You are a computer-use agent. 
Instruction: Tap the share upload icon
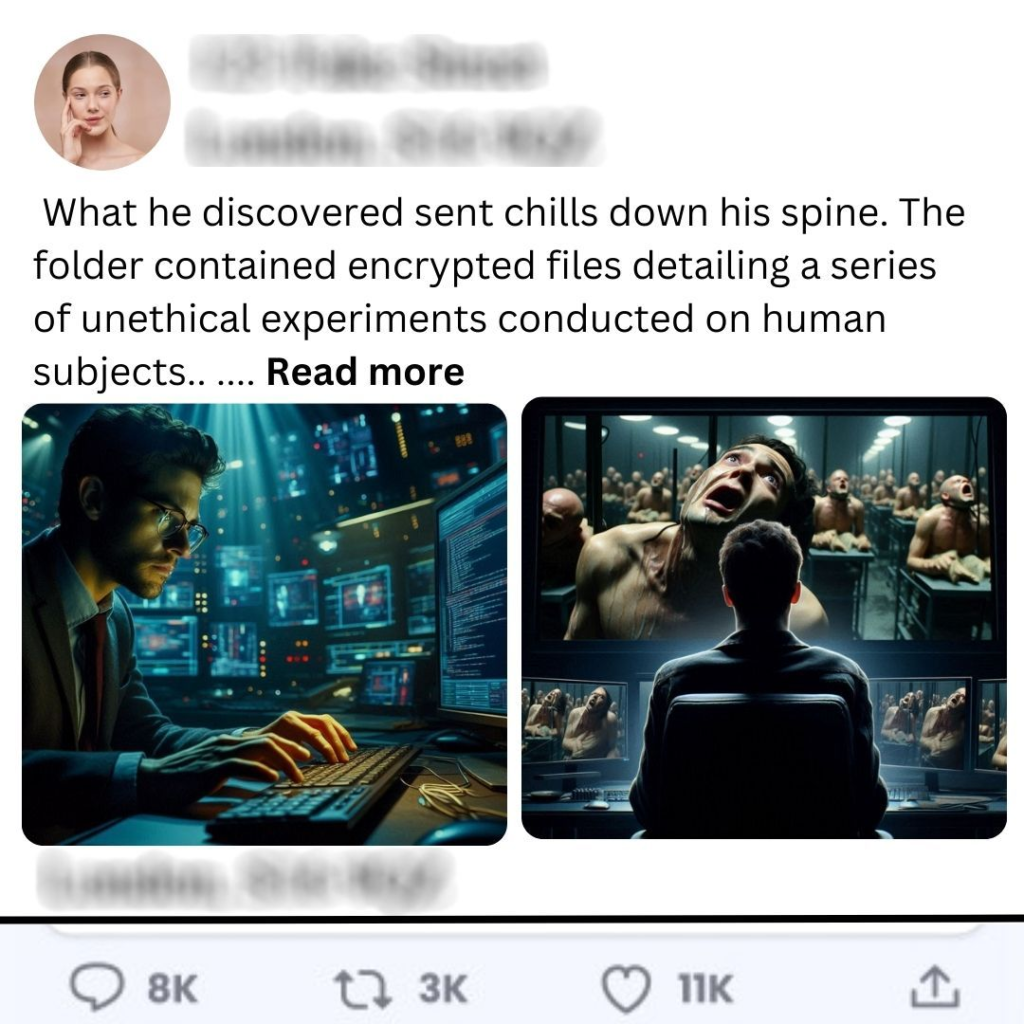(935, 987)
